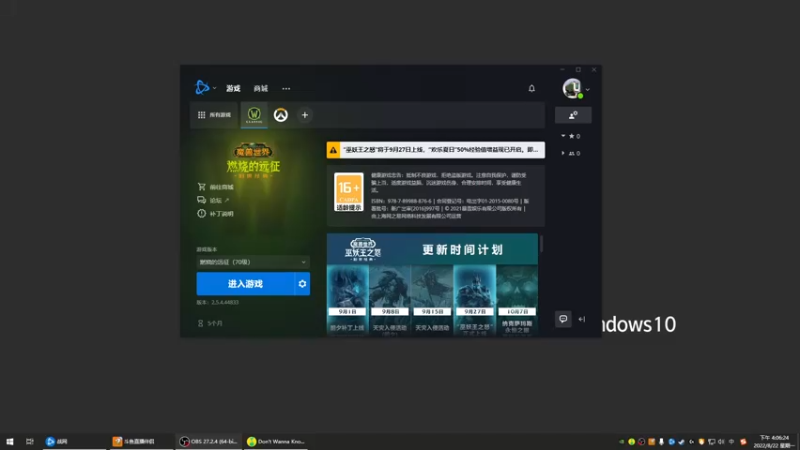Viewport: 800px width, 450px height.
Task: Open the patch notes link
Action: tap(215, 213)
